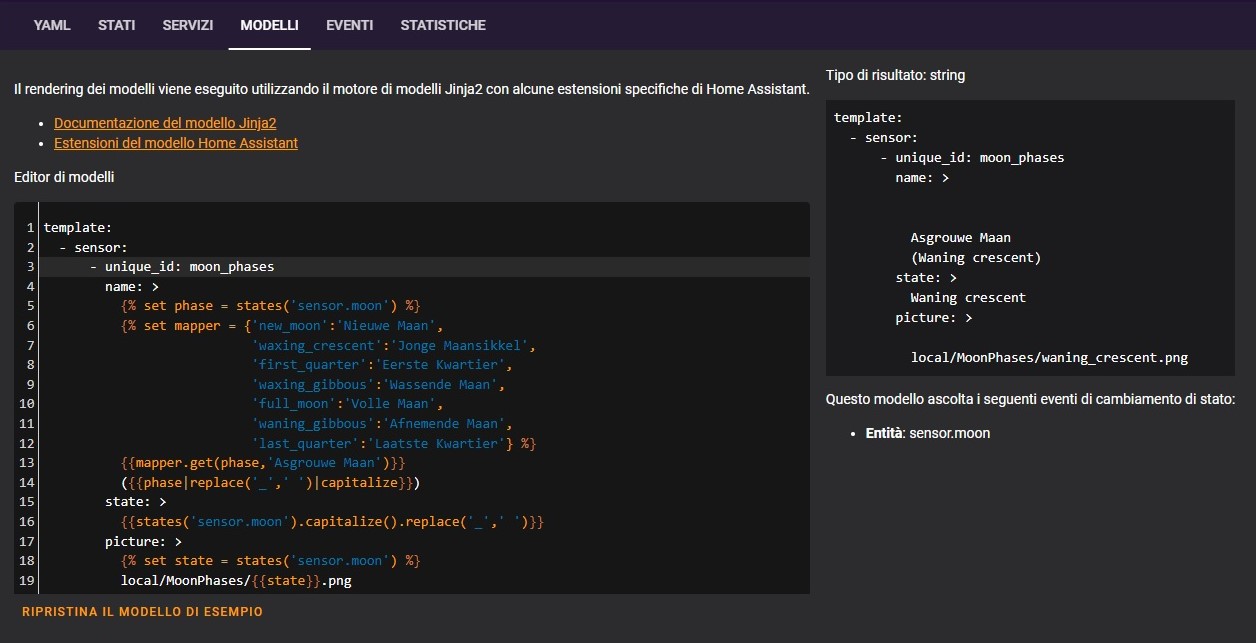Screen dimensions: 1256x643
Task: Click the local/MoonPhases/{{state}}.png editor line
Action: pos(236,580)
